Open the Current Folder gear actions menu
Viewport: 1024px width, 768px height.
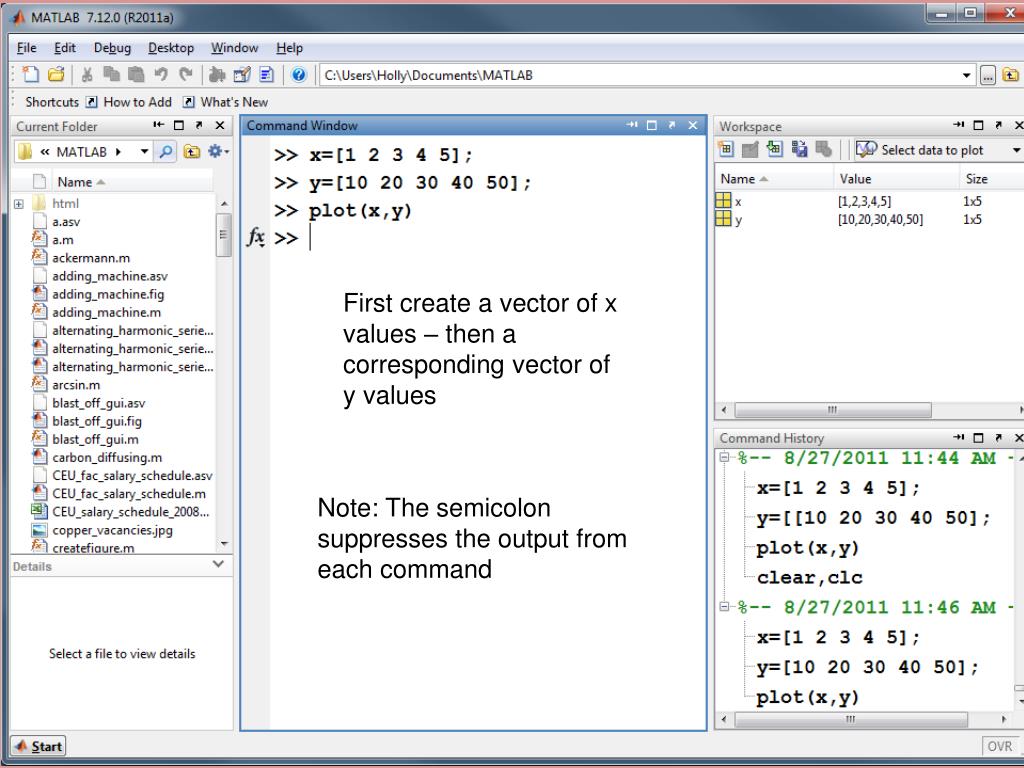coord(217,152)
